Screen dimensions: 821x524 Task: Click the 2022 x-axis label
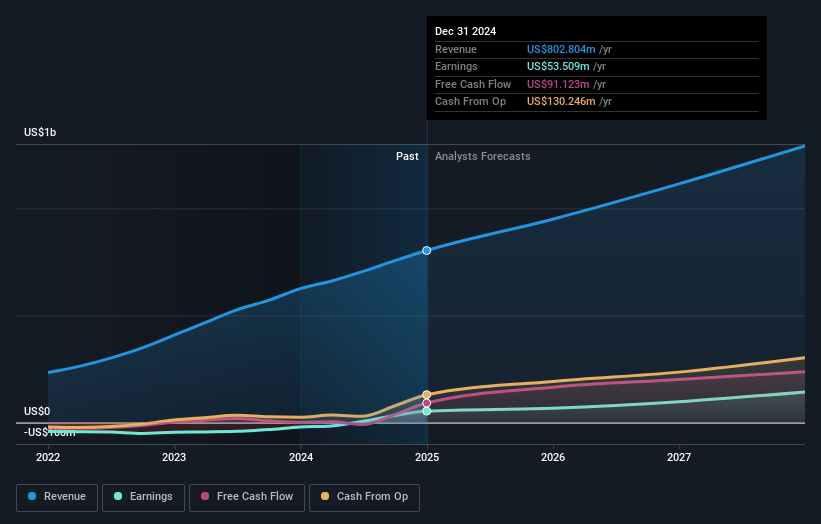[48, 458]
